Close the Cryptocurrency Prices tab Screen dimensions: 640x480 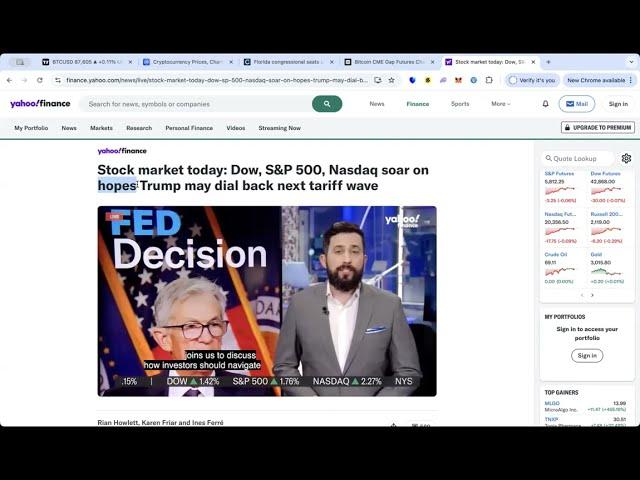[x=231, y=62]
